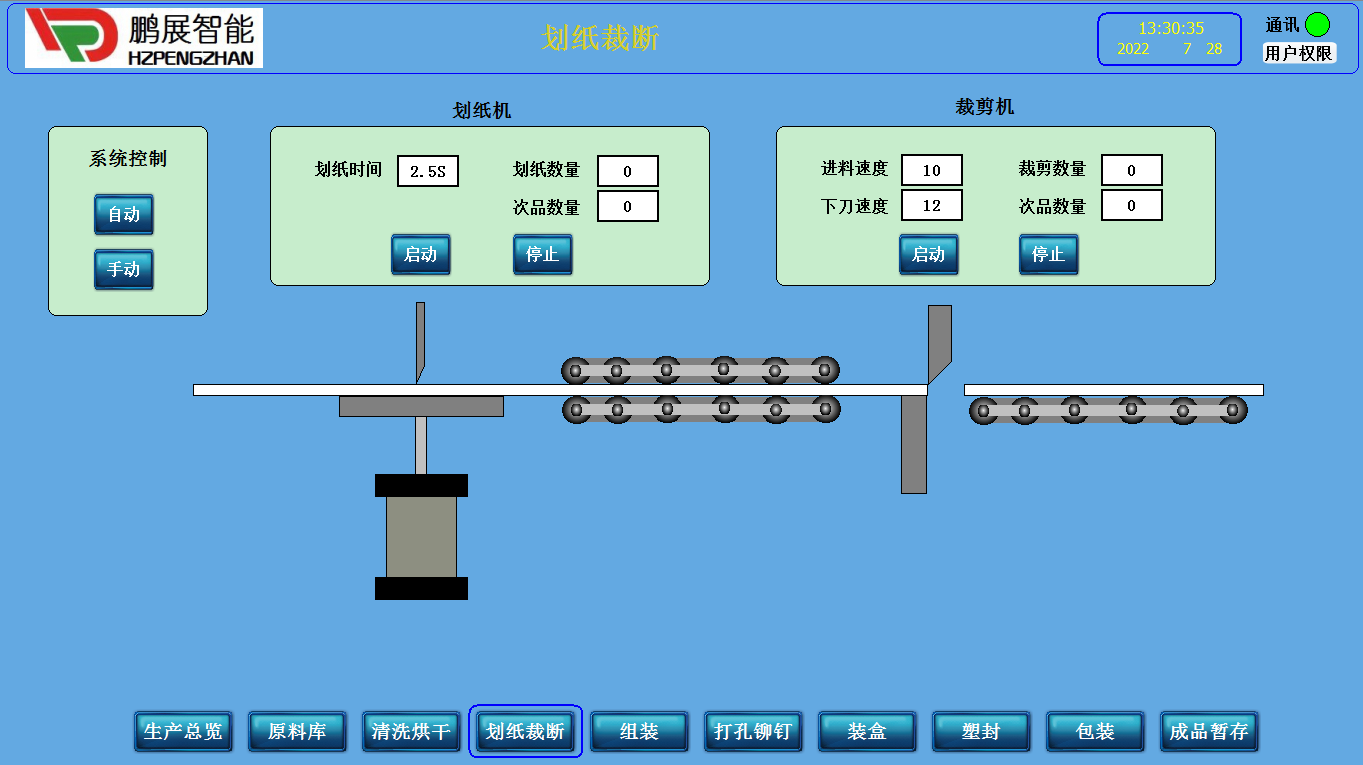Open the 成品暂存 page tab
The height and width of the screenshot is (765, 1363).
pos(1209,732)
